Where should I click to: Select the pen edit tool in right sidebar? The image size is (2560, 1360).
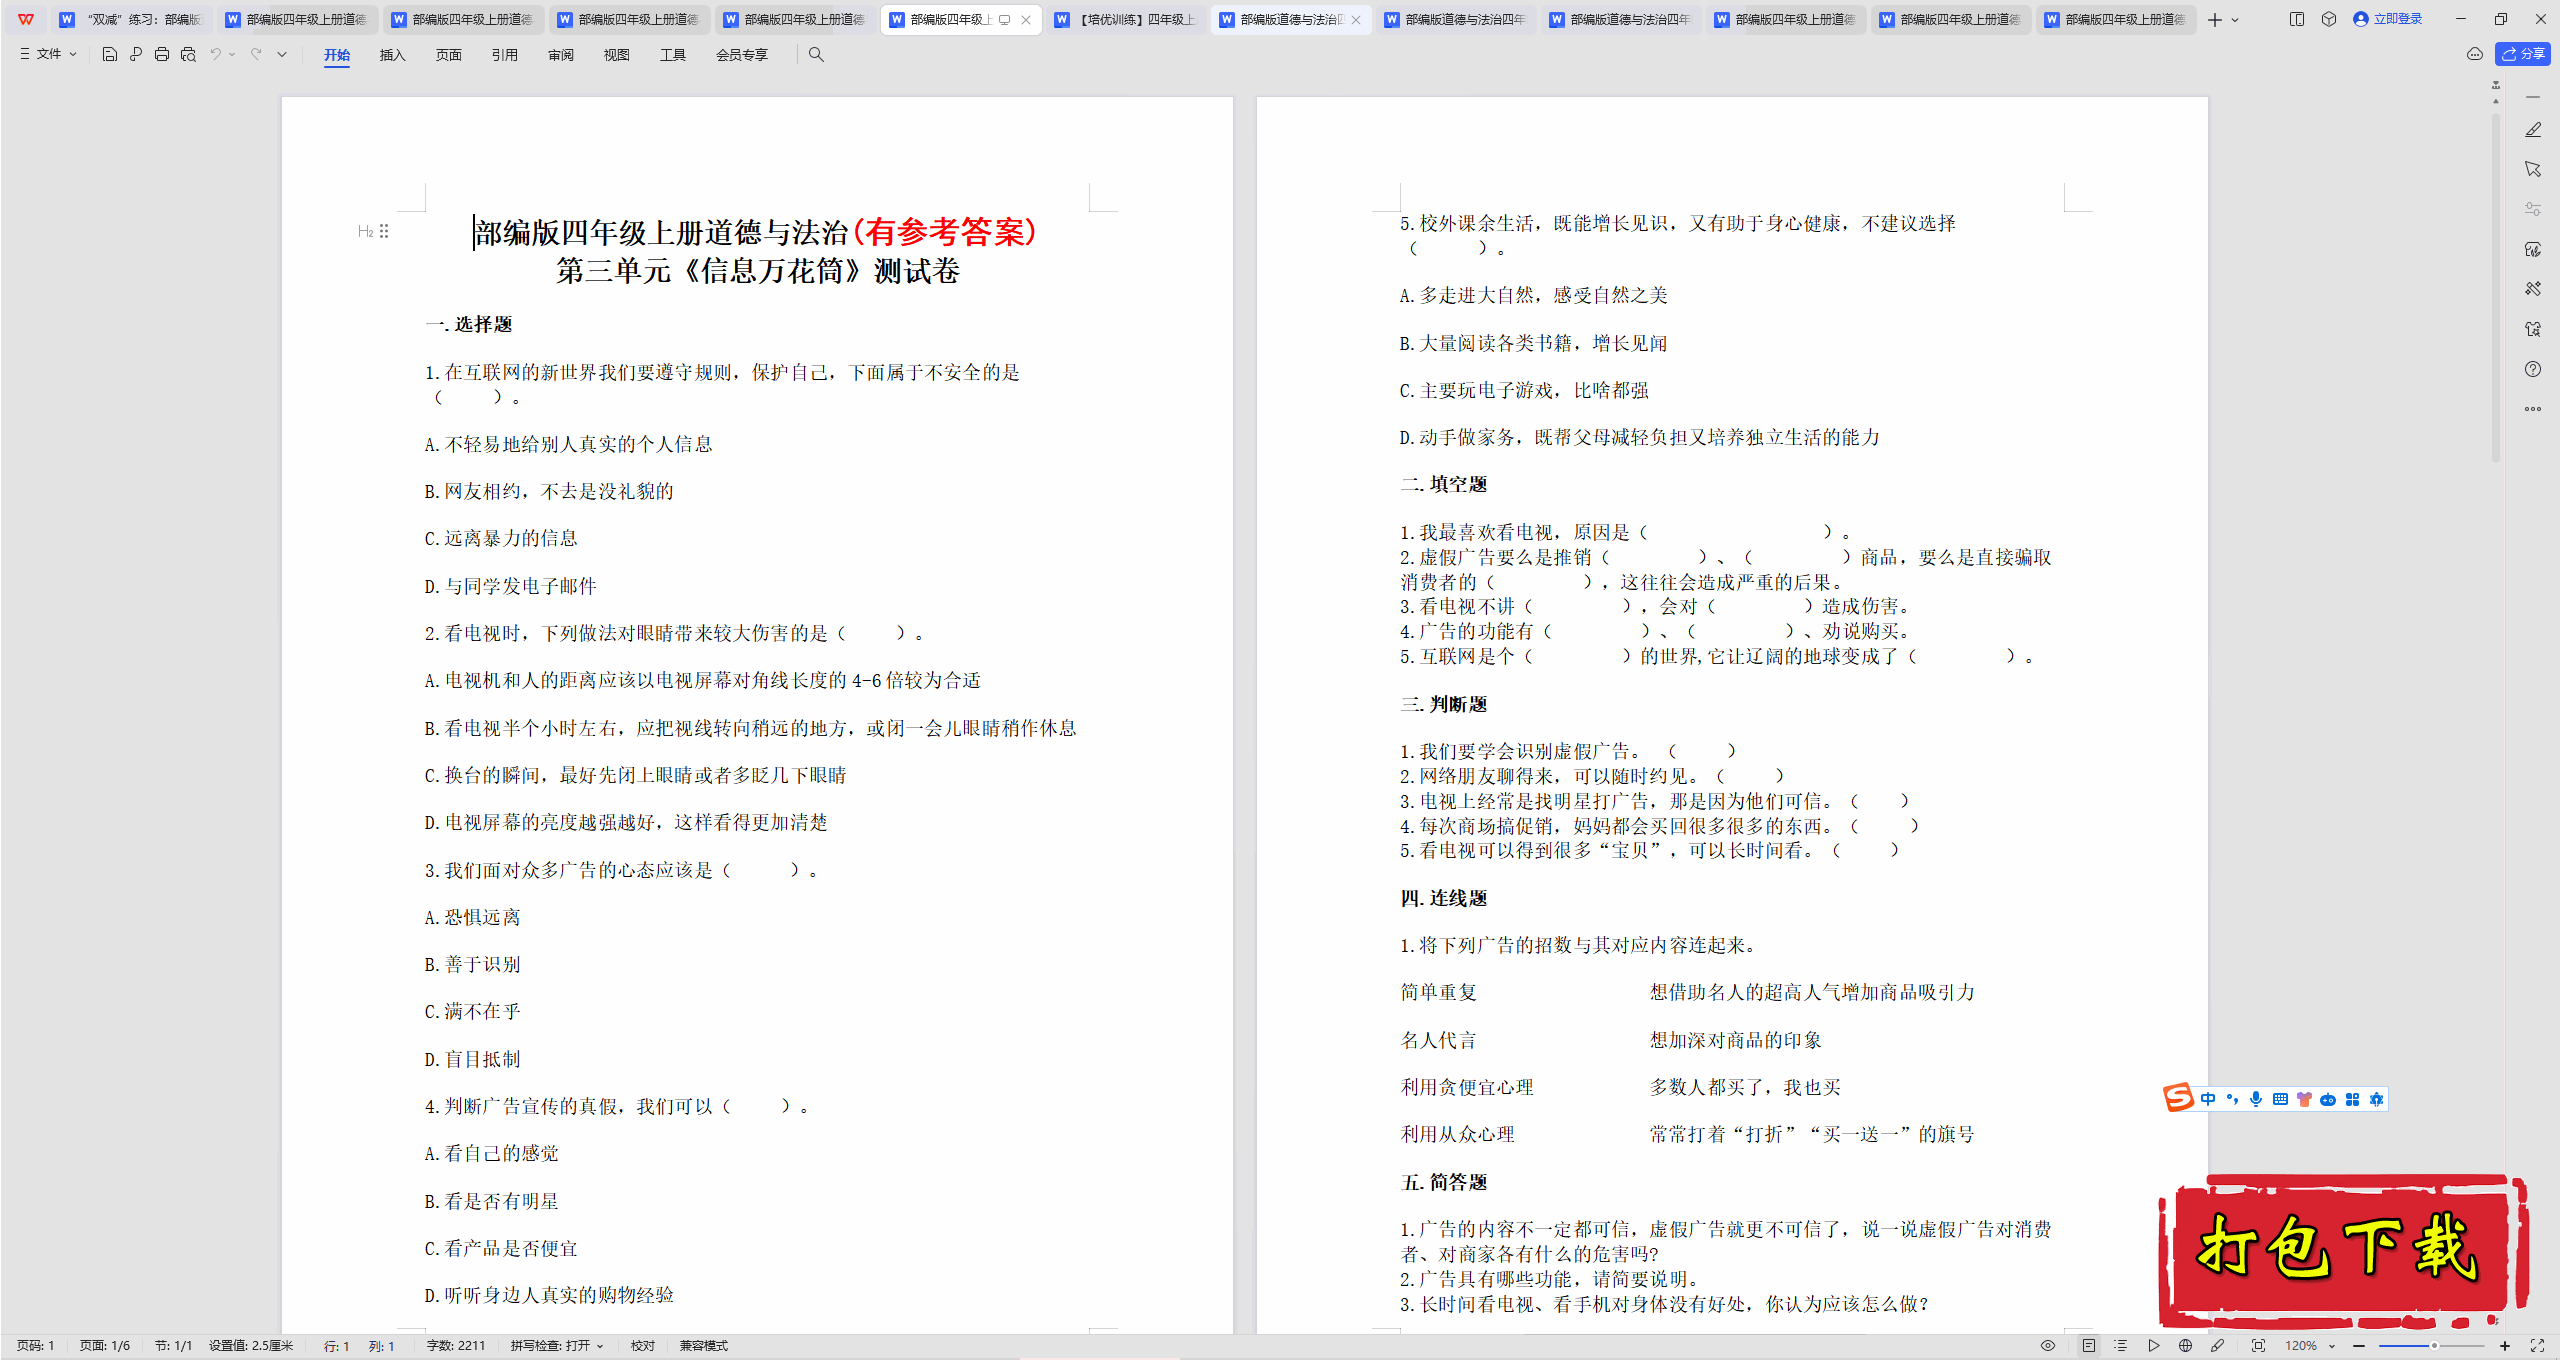[x=2533, y=130]
